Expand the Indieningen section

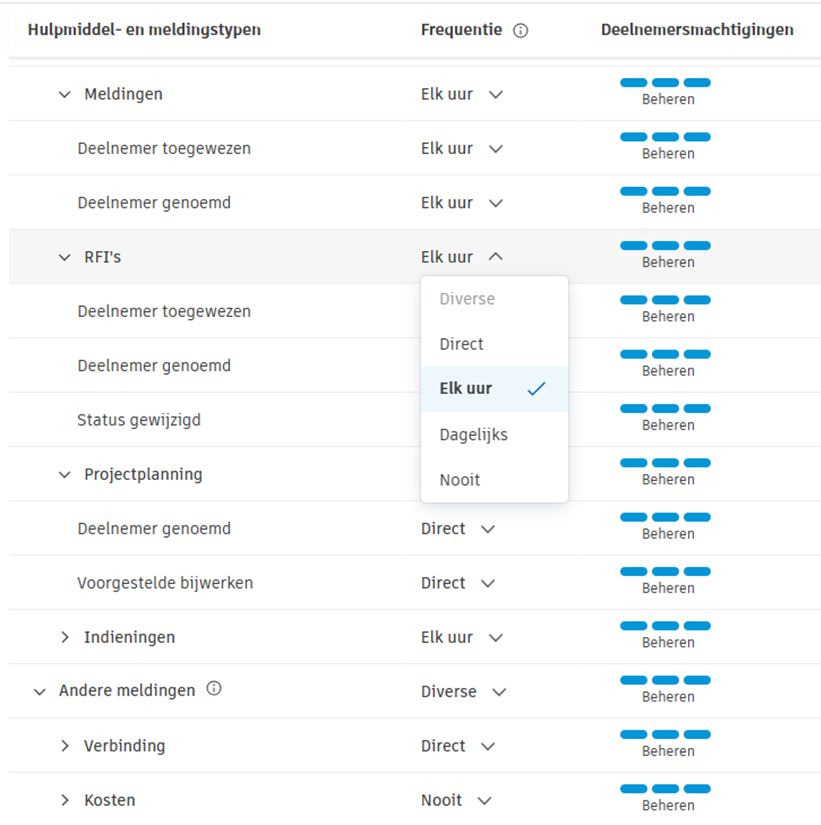[64, 637]
